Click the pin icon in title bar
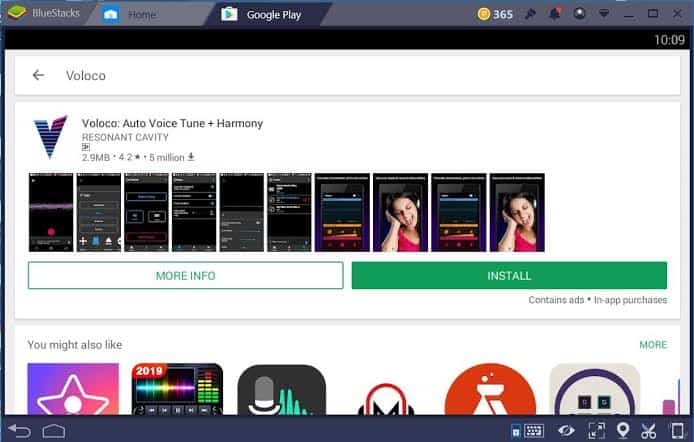This screenshot has width=694, height=442. [x=530, y=14]
